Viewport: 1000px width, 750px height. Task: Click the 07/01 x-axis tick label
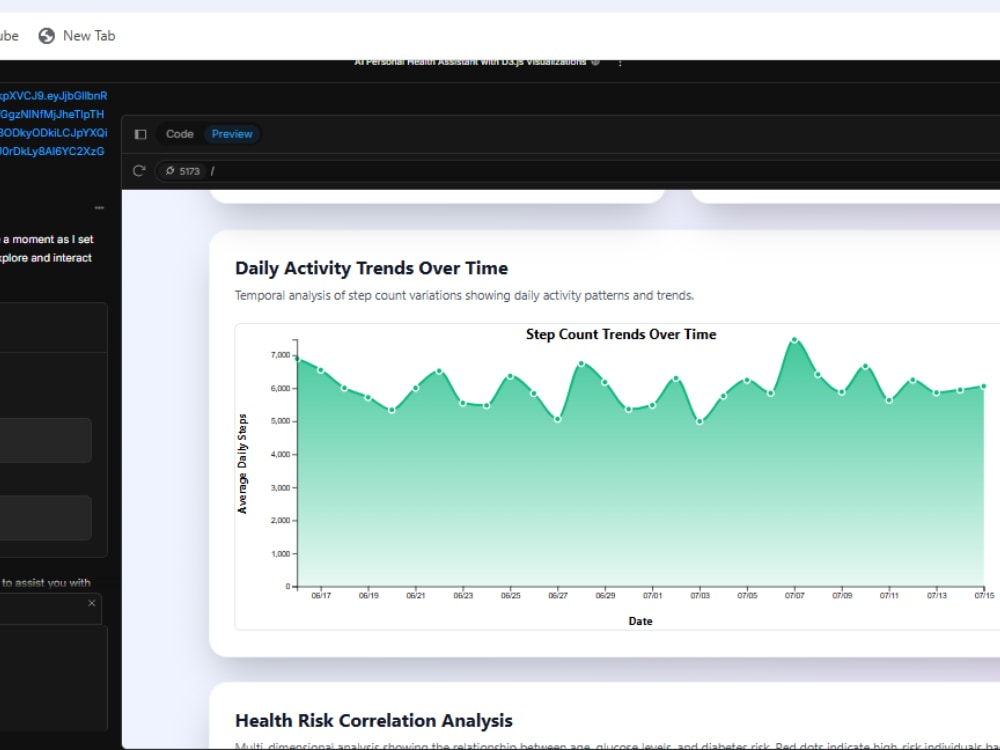(x=652, y=596)
